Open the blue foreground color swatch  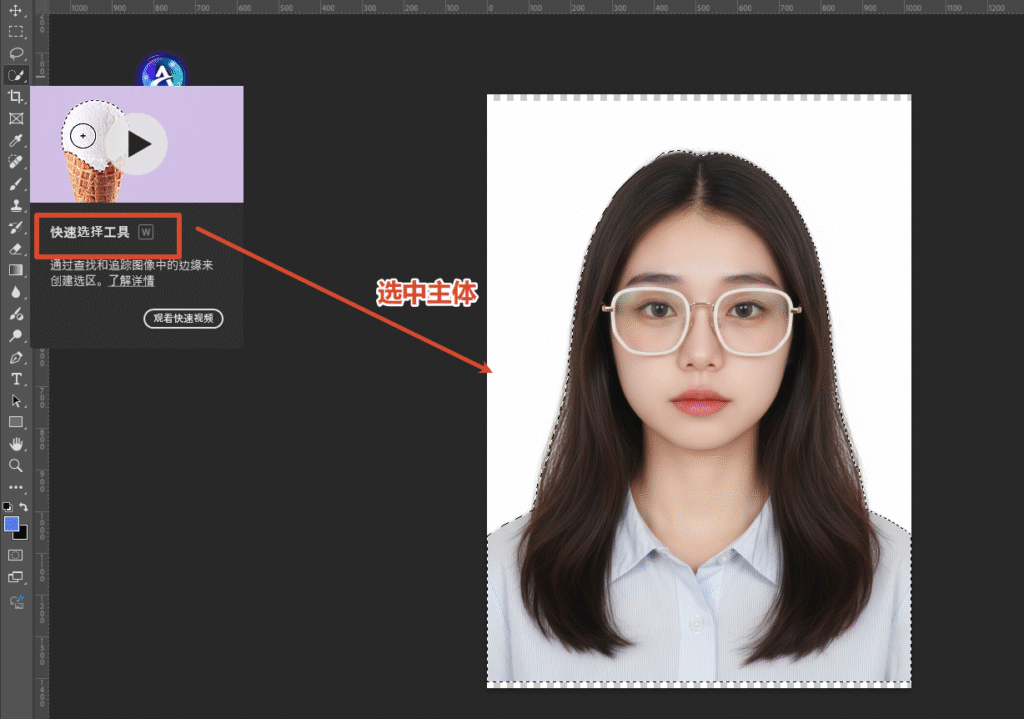click(11, 523)
